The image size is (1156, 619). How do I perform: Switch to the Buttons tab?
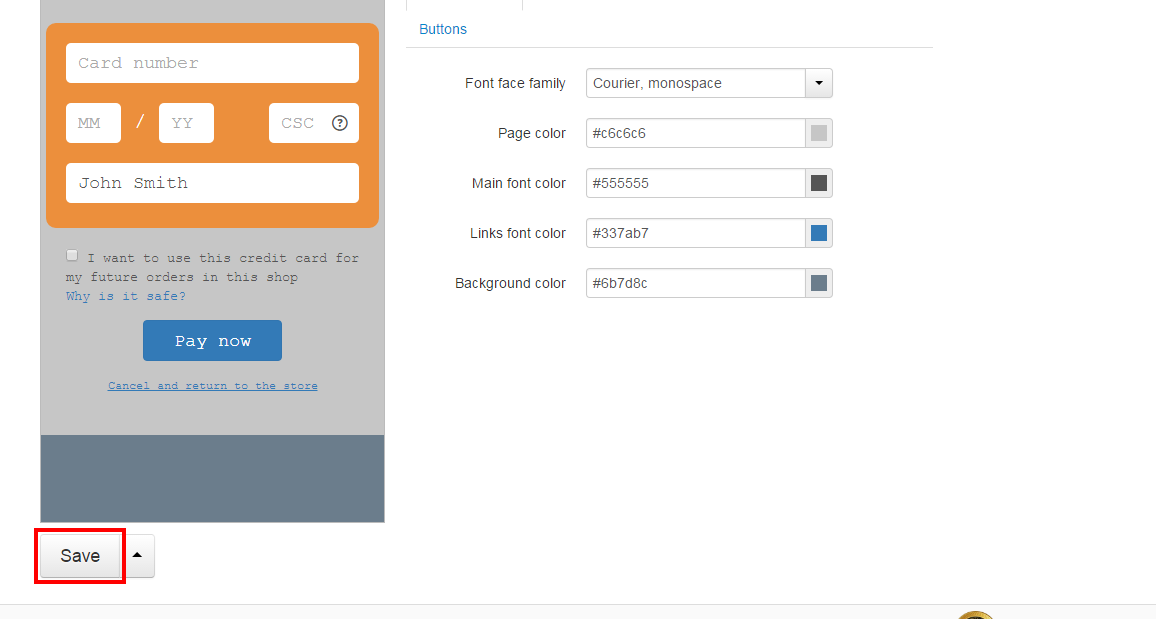coord(442,29)
